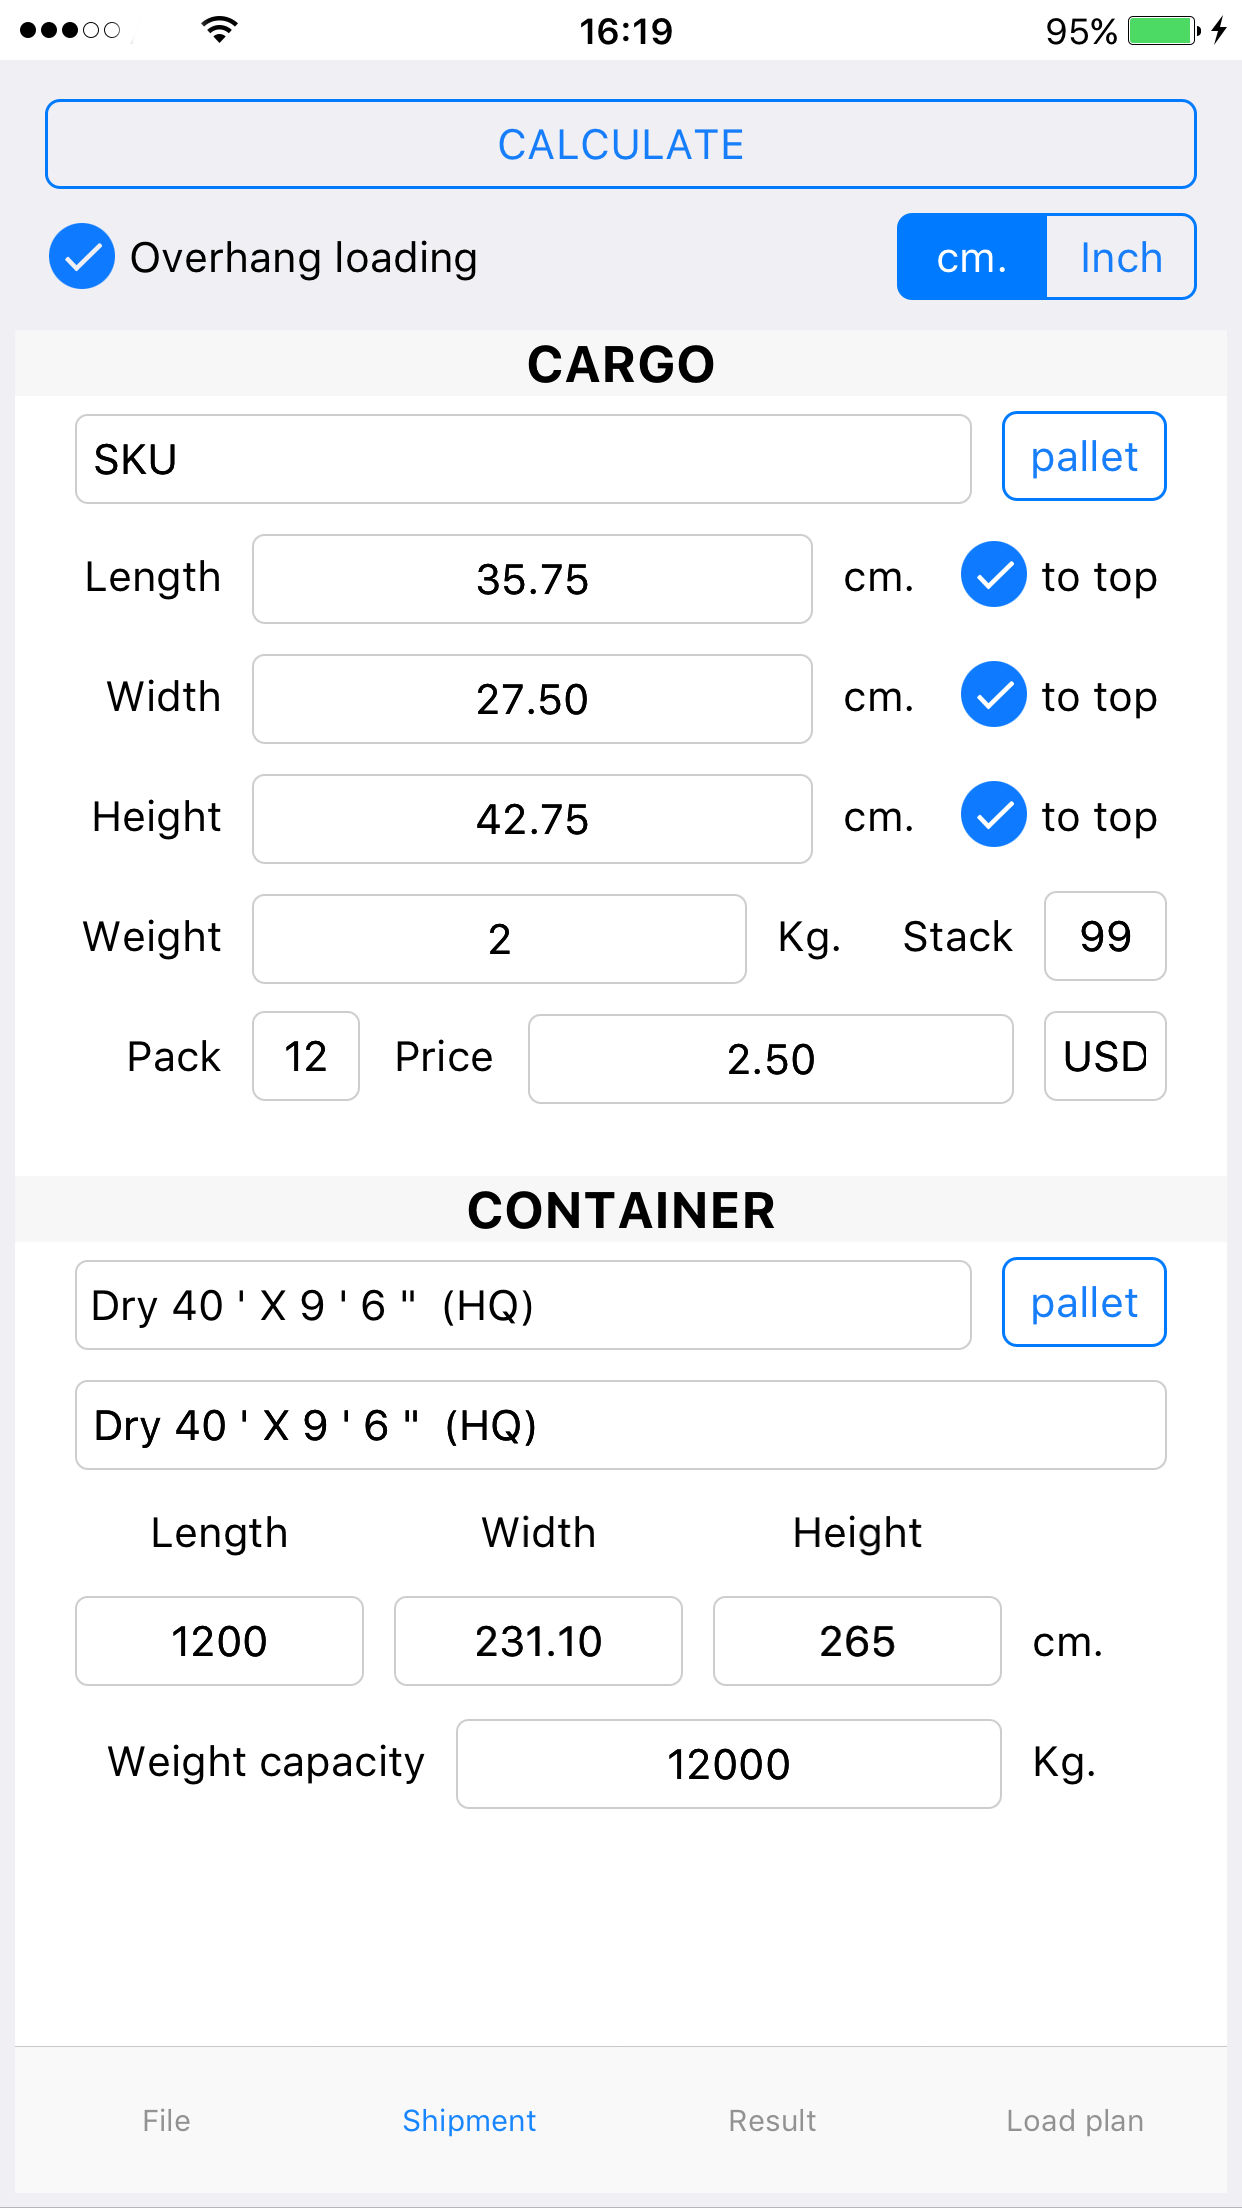The image size is (1242, 2208).
Task: Open container type selector Dry 40' HQ
Action: 523,1305
